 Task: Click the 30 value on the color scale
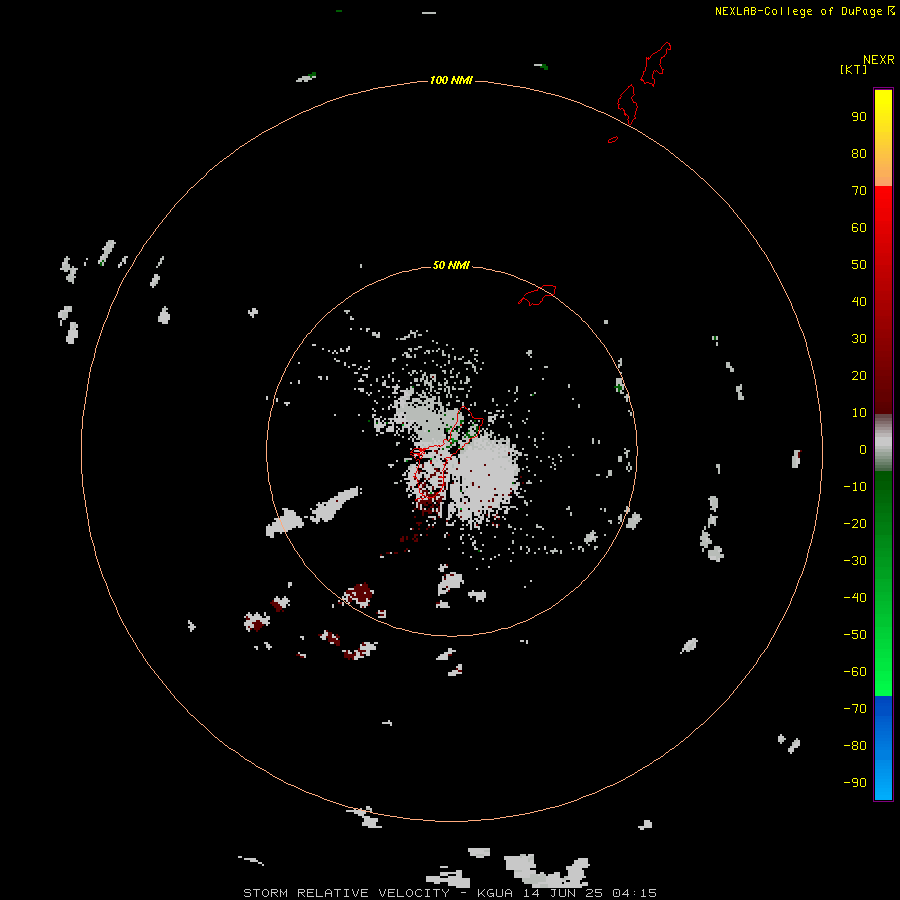859,339
